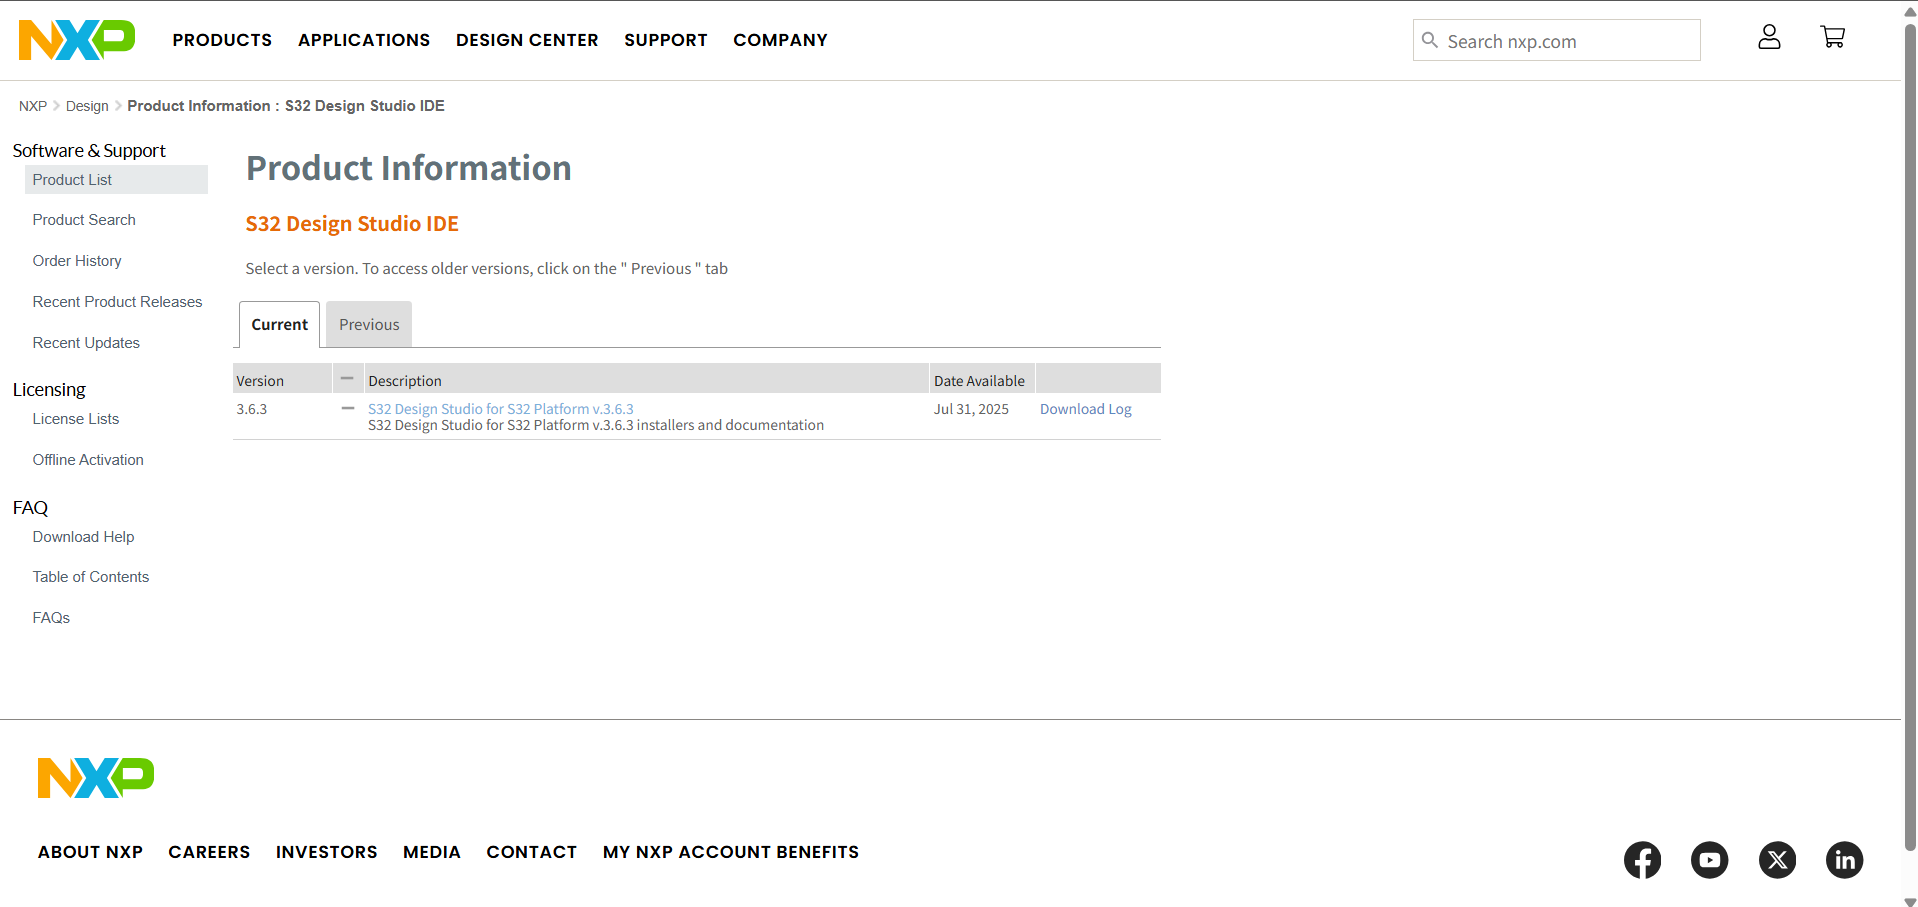Open NXP Facebook page icon
The image size is (1918, 907).
pyautogui.click(x=1642, y=860)
